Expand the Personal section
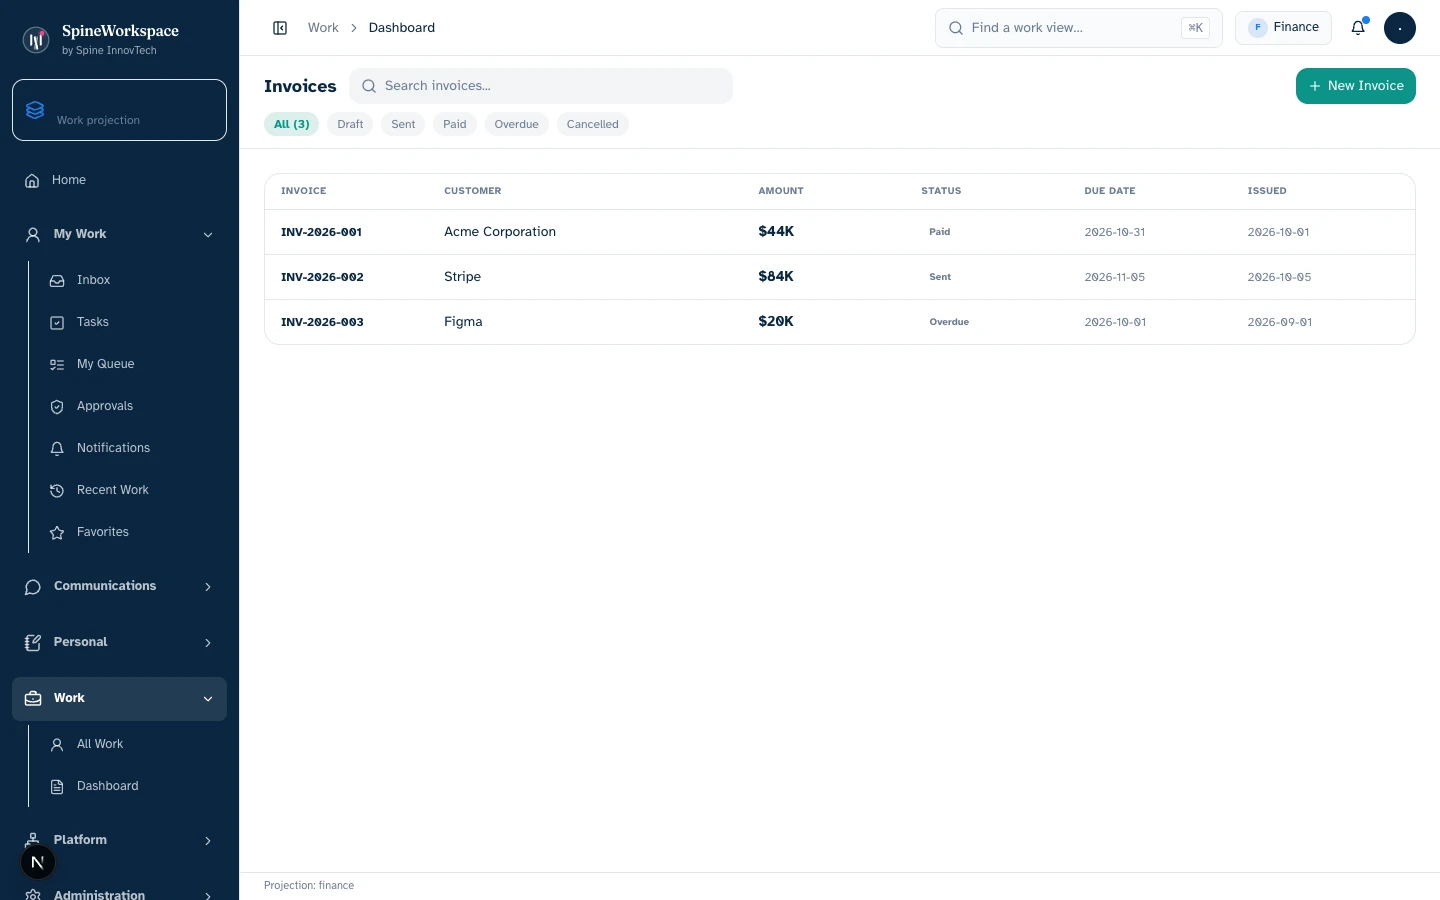The width and height of the screenshot is (1440, 900). tap(119, 642)
